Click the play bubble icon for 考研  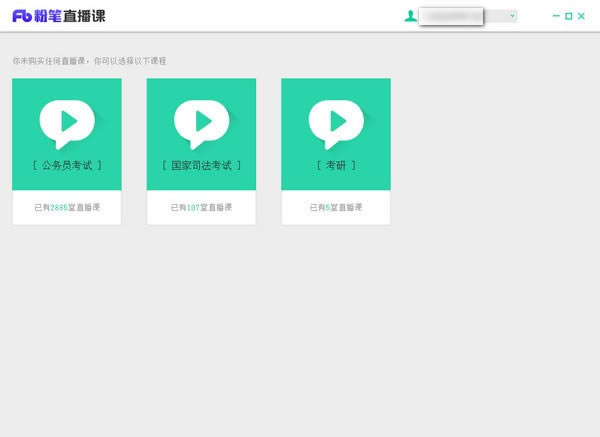335,122
